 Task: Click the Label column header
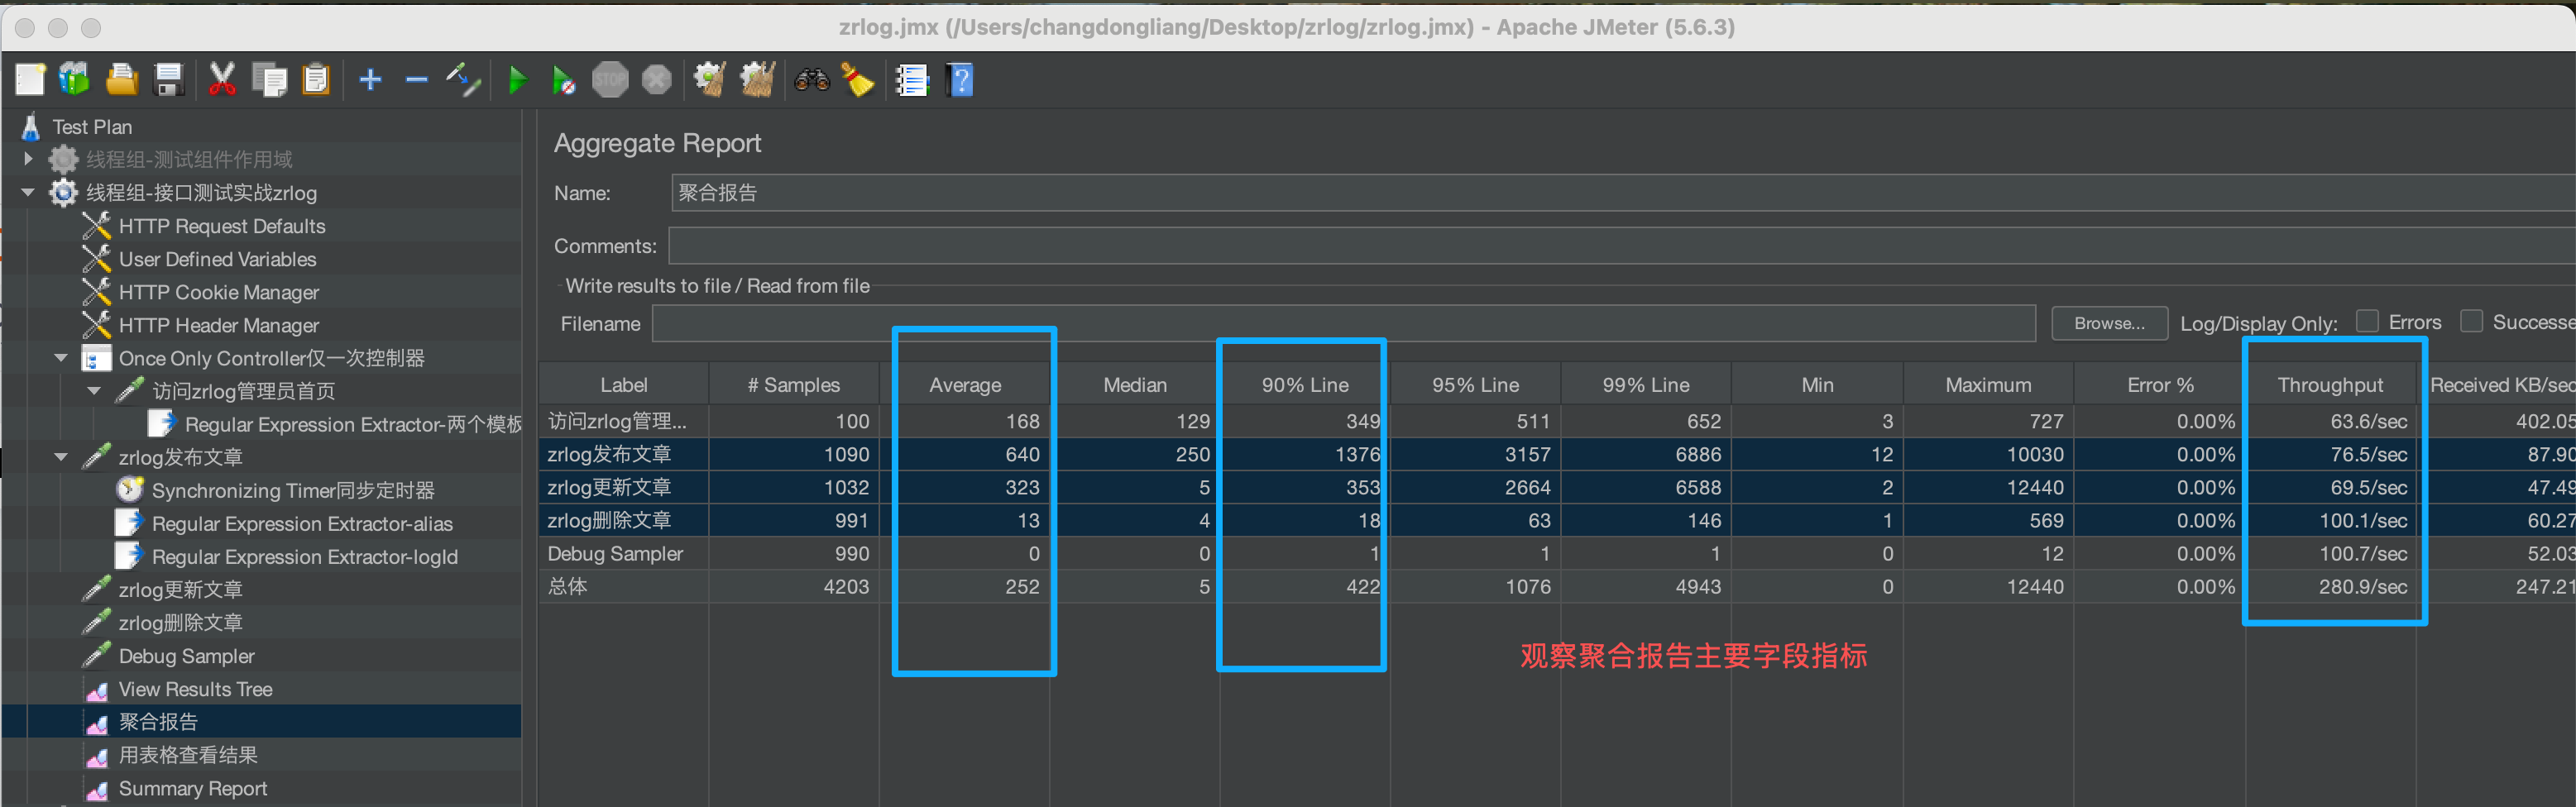click(x=624, y=385)
